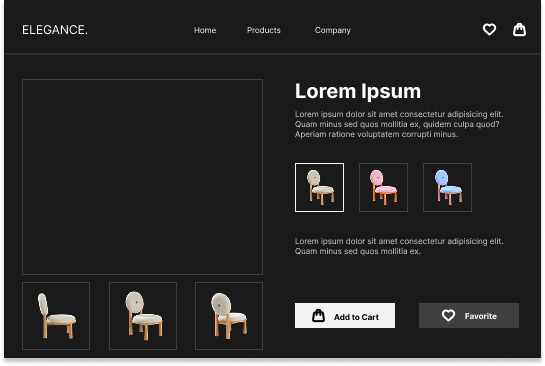The height and width of the screenshot is (366, 545).
Task: View the angled rear chair thumbnail on the right
Action: tap(229, 316)
